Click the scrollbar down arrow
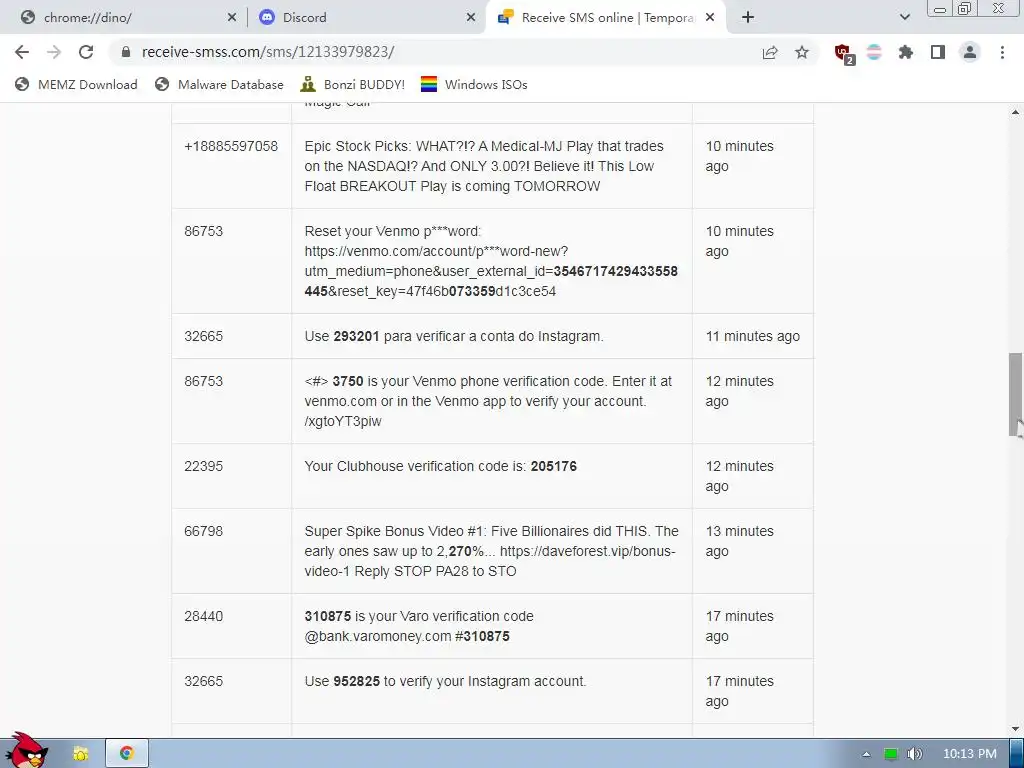1024x768 pixels. (1016, 729)
